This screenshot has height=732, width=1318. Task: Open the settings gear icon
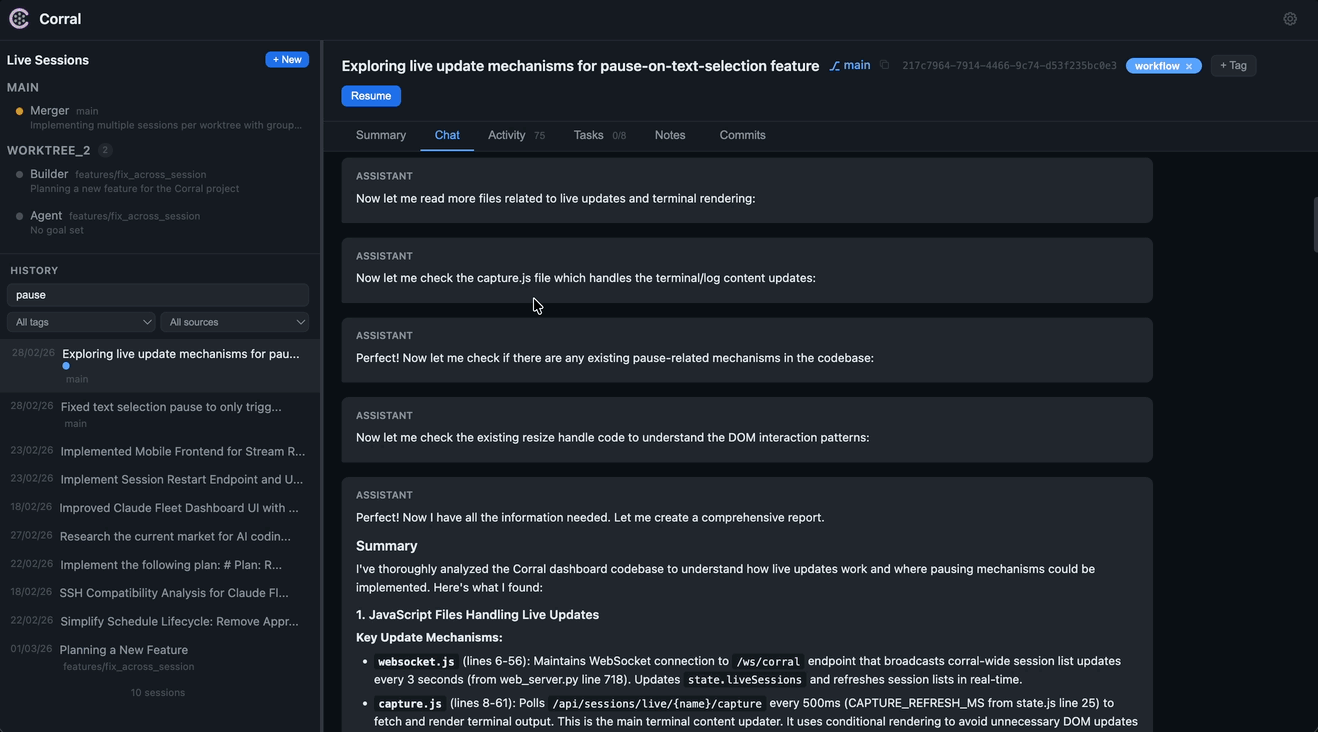tap(1290, 19)
